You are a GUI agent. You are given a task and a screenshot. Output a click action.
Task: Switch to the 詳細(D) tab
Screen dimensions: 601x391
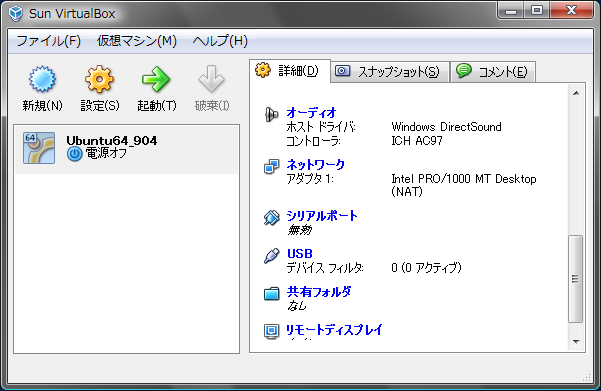(x=290, y=71)
